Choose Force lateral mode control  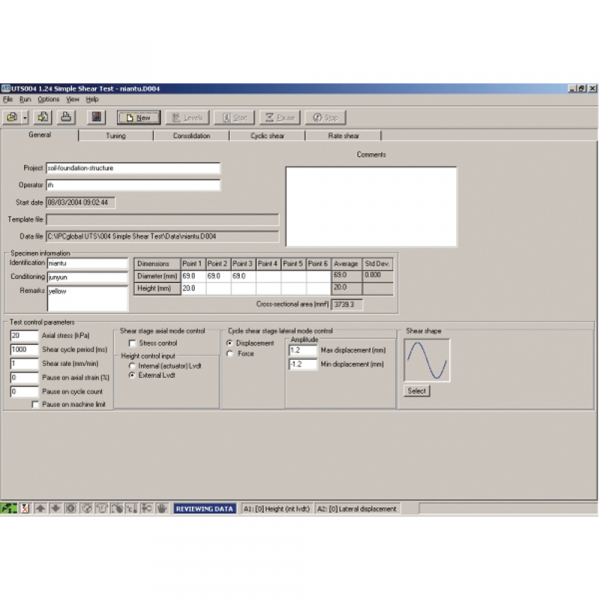232,353
